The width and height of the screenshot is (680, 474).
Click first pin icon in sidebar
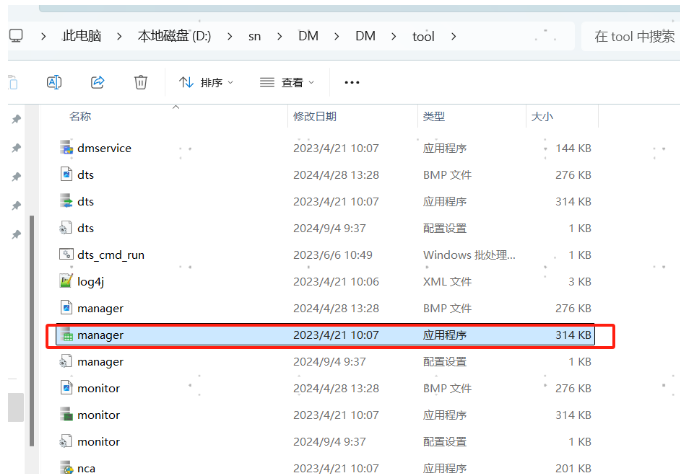pyautogui.click(x=16, y=119)
